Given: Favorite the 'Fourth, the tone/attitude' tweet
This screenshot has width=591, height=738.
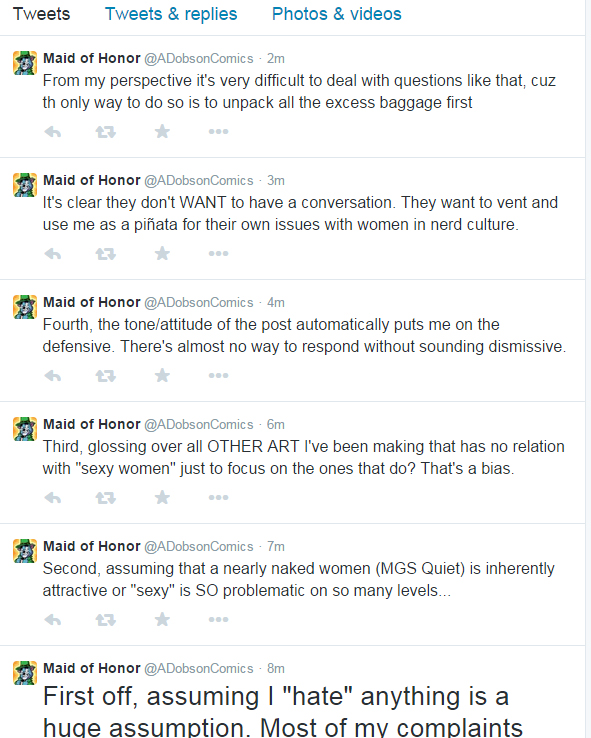Looking at the screenshot, I should pos(162,376).
